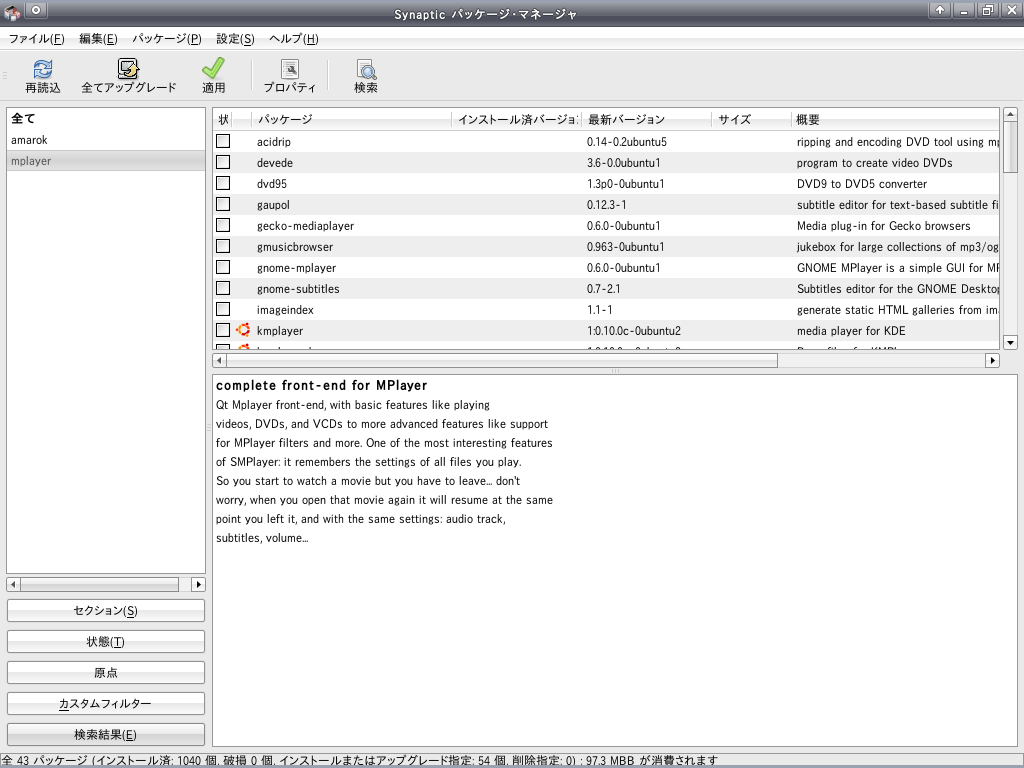
Task: Click the 状態(T) filter button
Action: coord(106,642)
